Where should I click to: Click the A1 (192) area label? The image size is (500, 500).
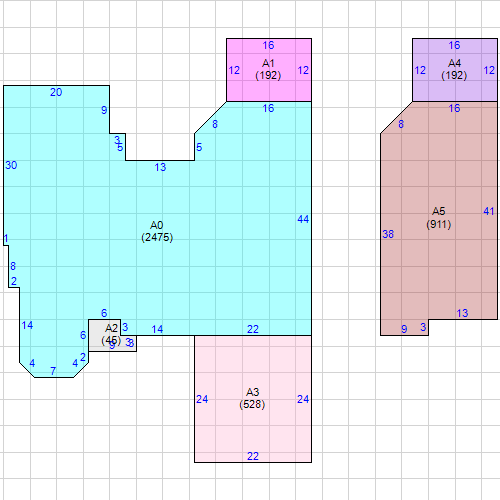pos(268,69)
